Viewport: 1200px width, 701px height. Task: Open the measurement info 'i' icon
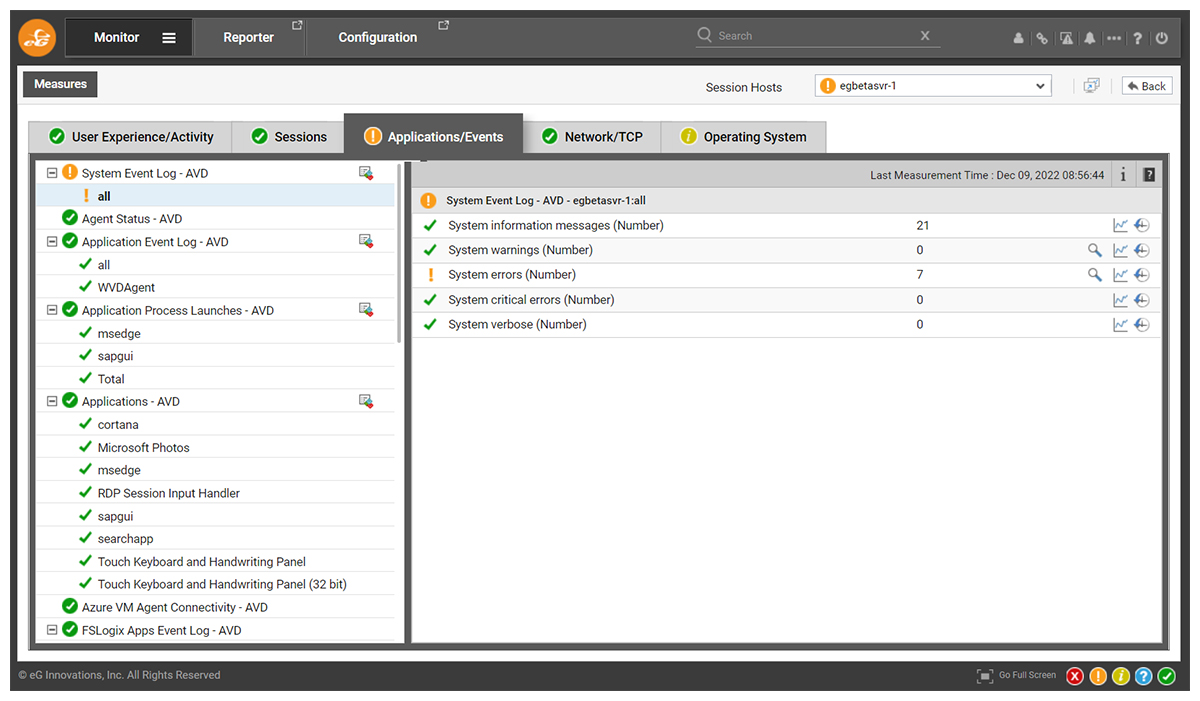click(1123, 175)
